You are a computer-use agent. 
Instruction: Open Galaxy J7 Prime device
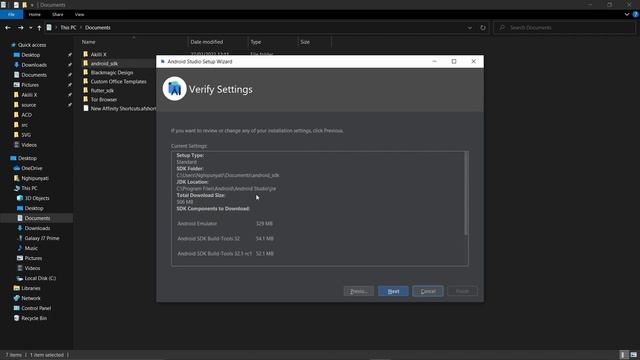(42, 238)
